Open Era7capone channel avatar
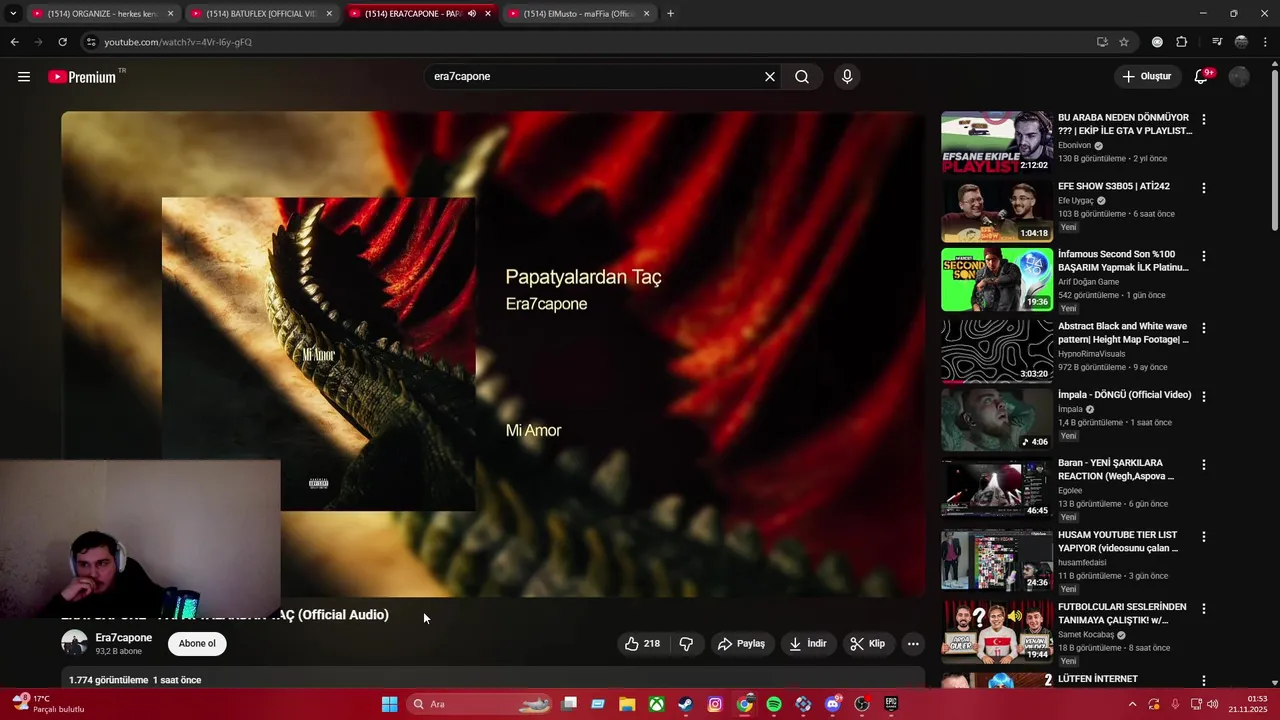Viewport: 1280px width, 720px height. 75,643
